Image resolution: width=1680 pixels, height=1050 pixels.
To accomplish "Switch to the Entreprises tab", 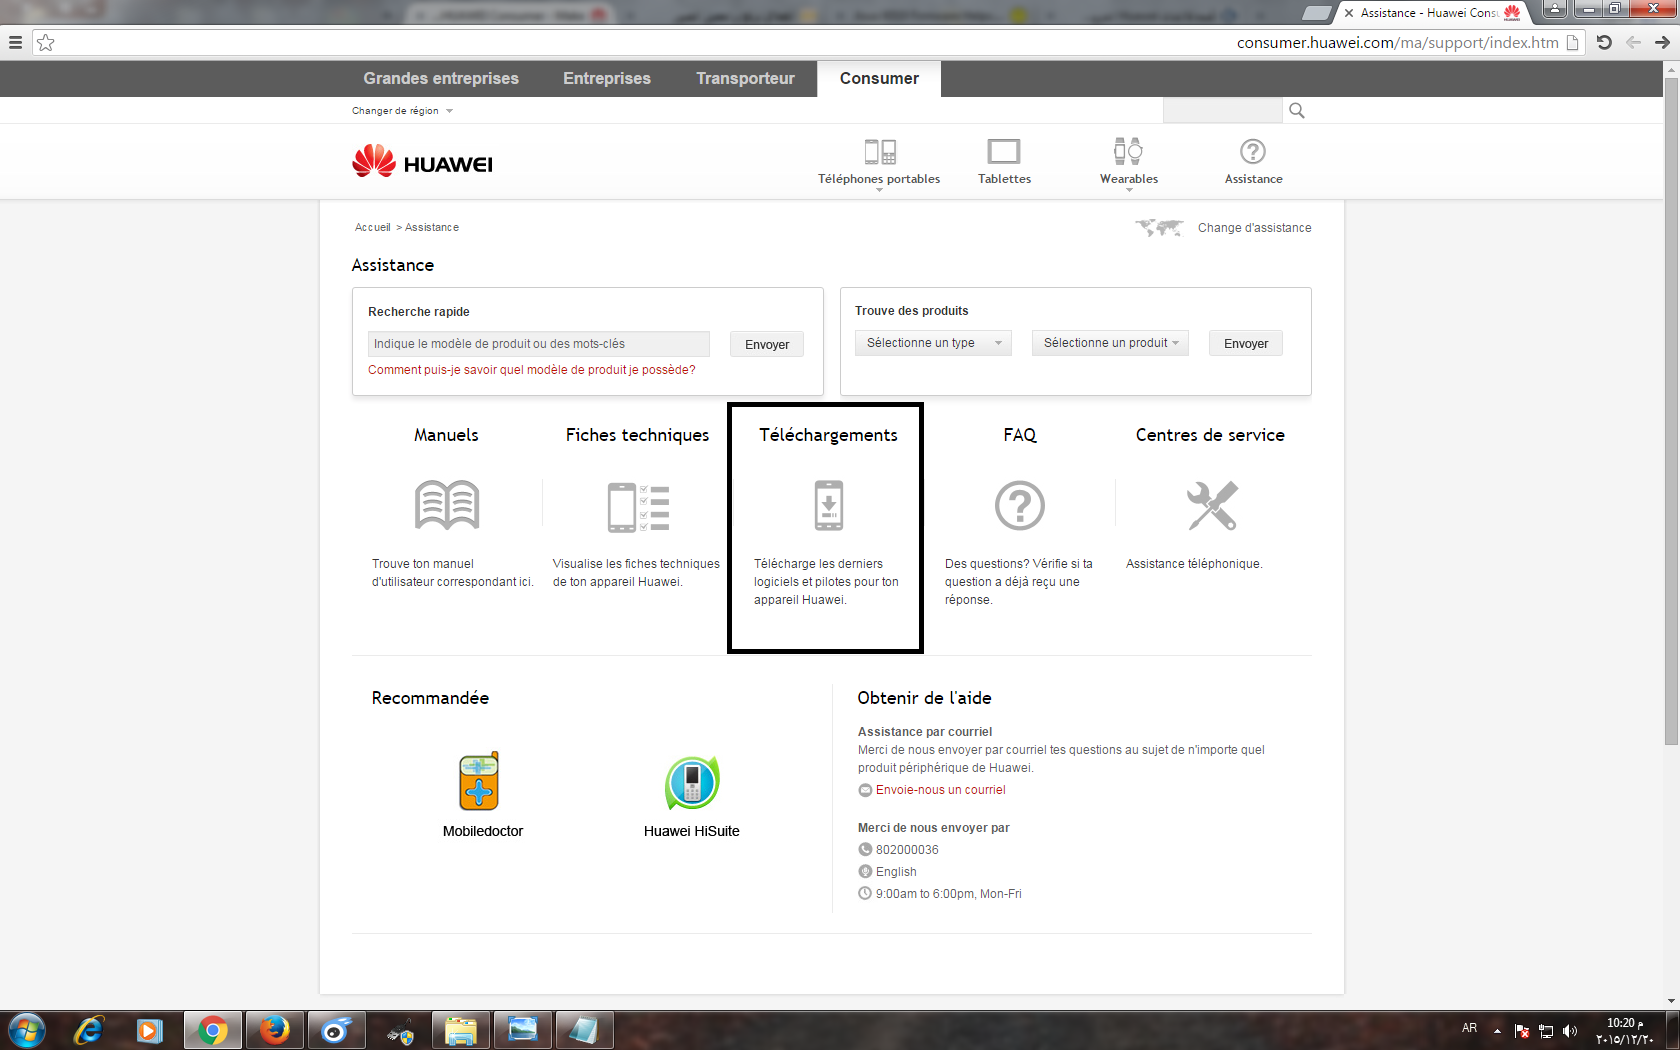I will 607,78.
